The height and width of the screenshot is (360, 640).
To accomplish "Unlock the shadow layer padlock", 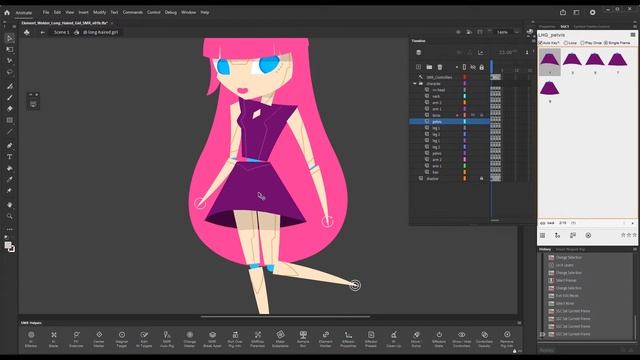I will 482,178.
